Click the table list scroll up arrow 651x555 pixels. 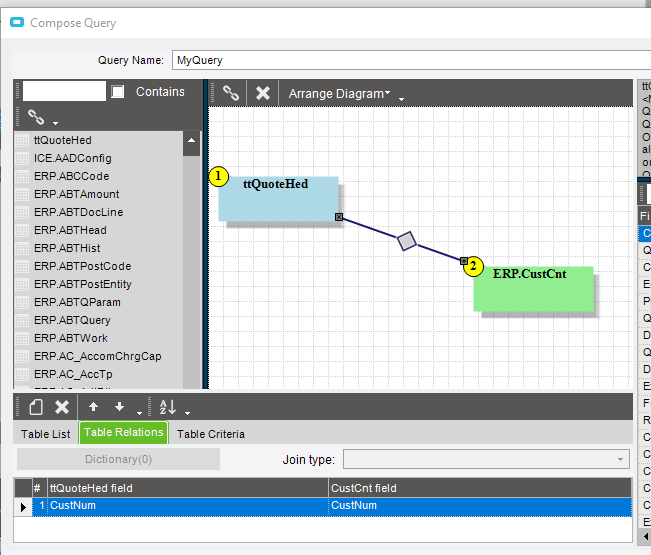191,140
